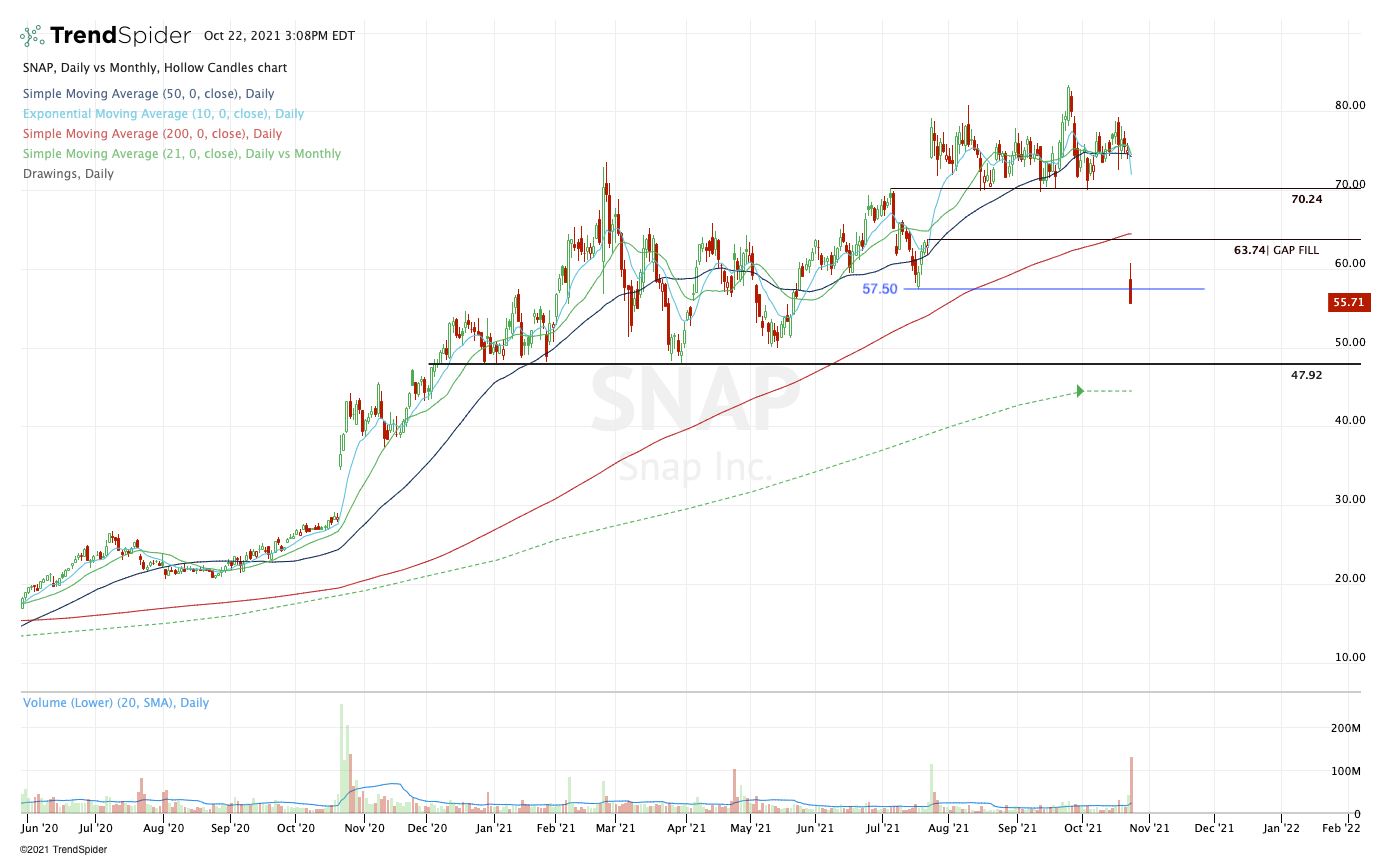Viewport: 1391px width, 859px height.
Task: Click the Sep '20 date axis label
Action: tap(230, 827)
